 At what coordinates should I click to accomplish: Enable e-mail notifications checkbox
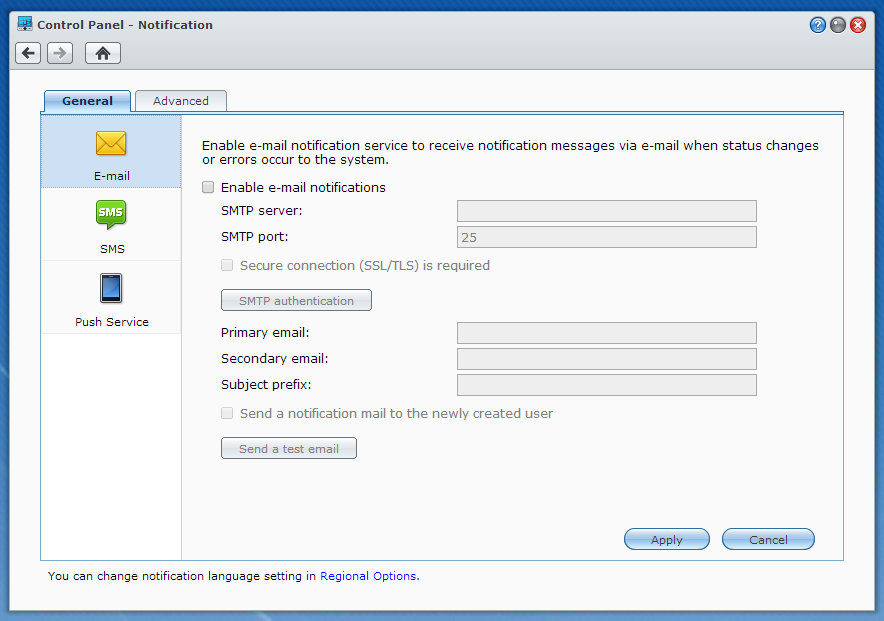click(x=208, y=187)
